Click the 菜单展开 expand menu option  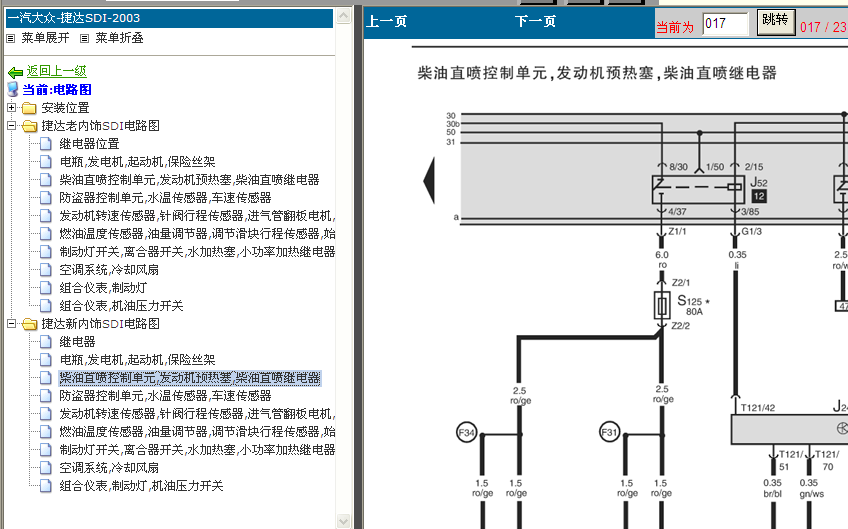(x=45, y=38)
